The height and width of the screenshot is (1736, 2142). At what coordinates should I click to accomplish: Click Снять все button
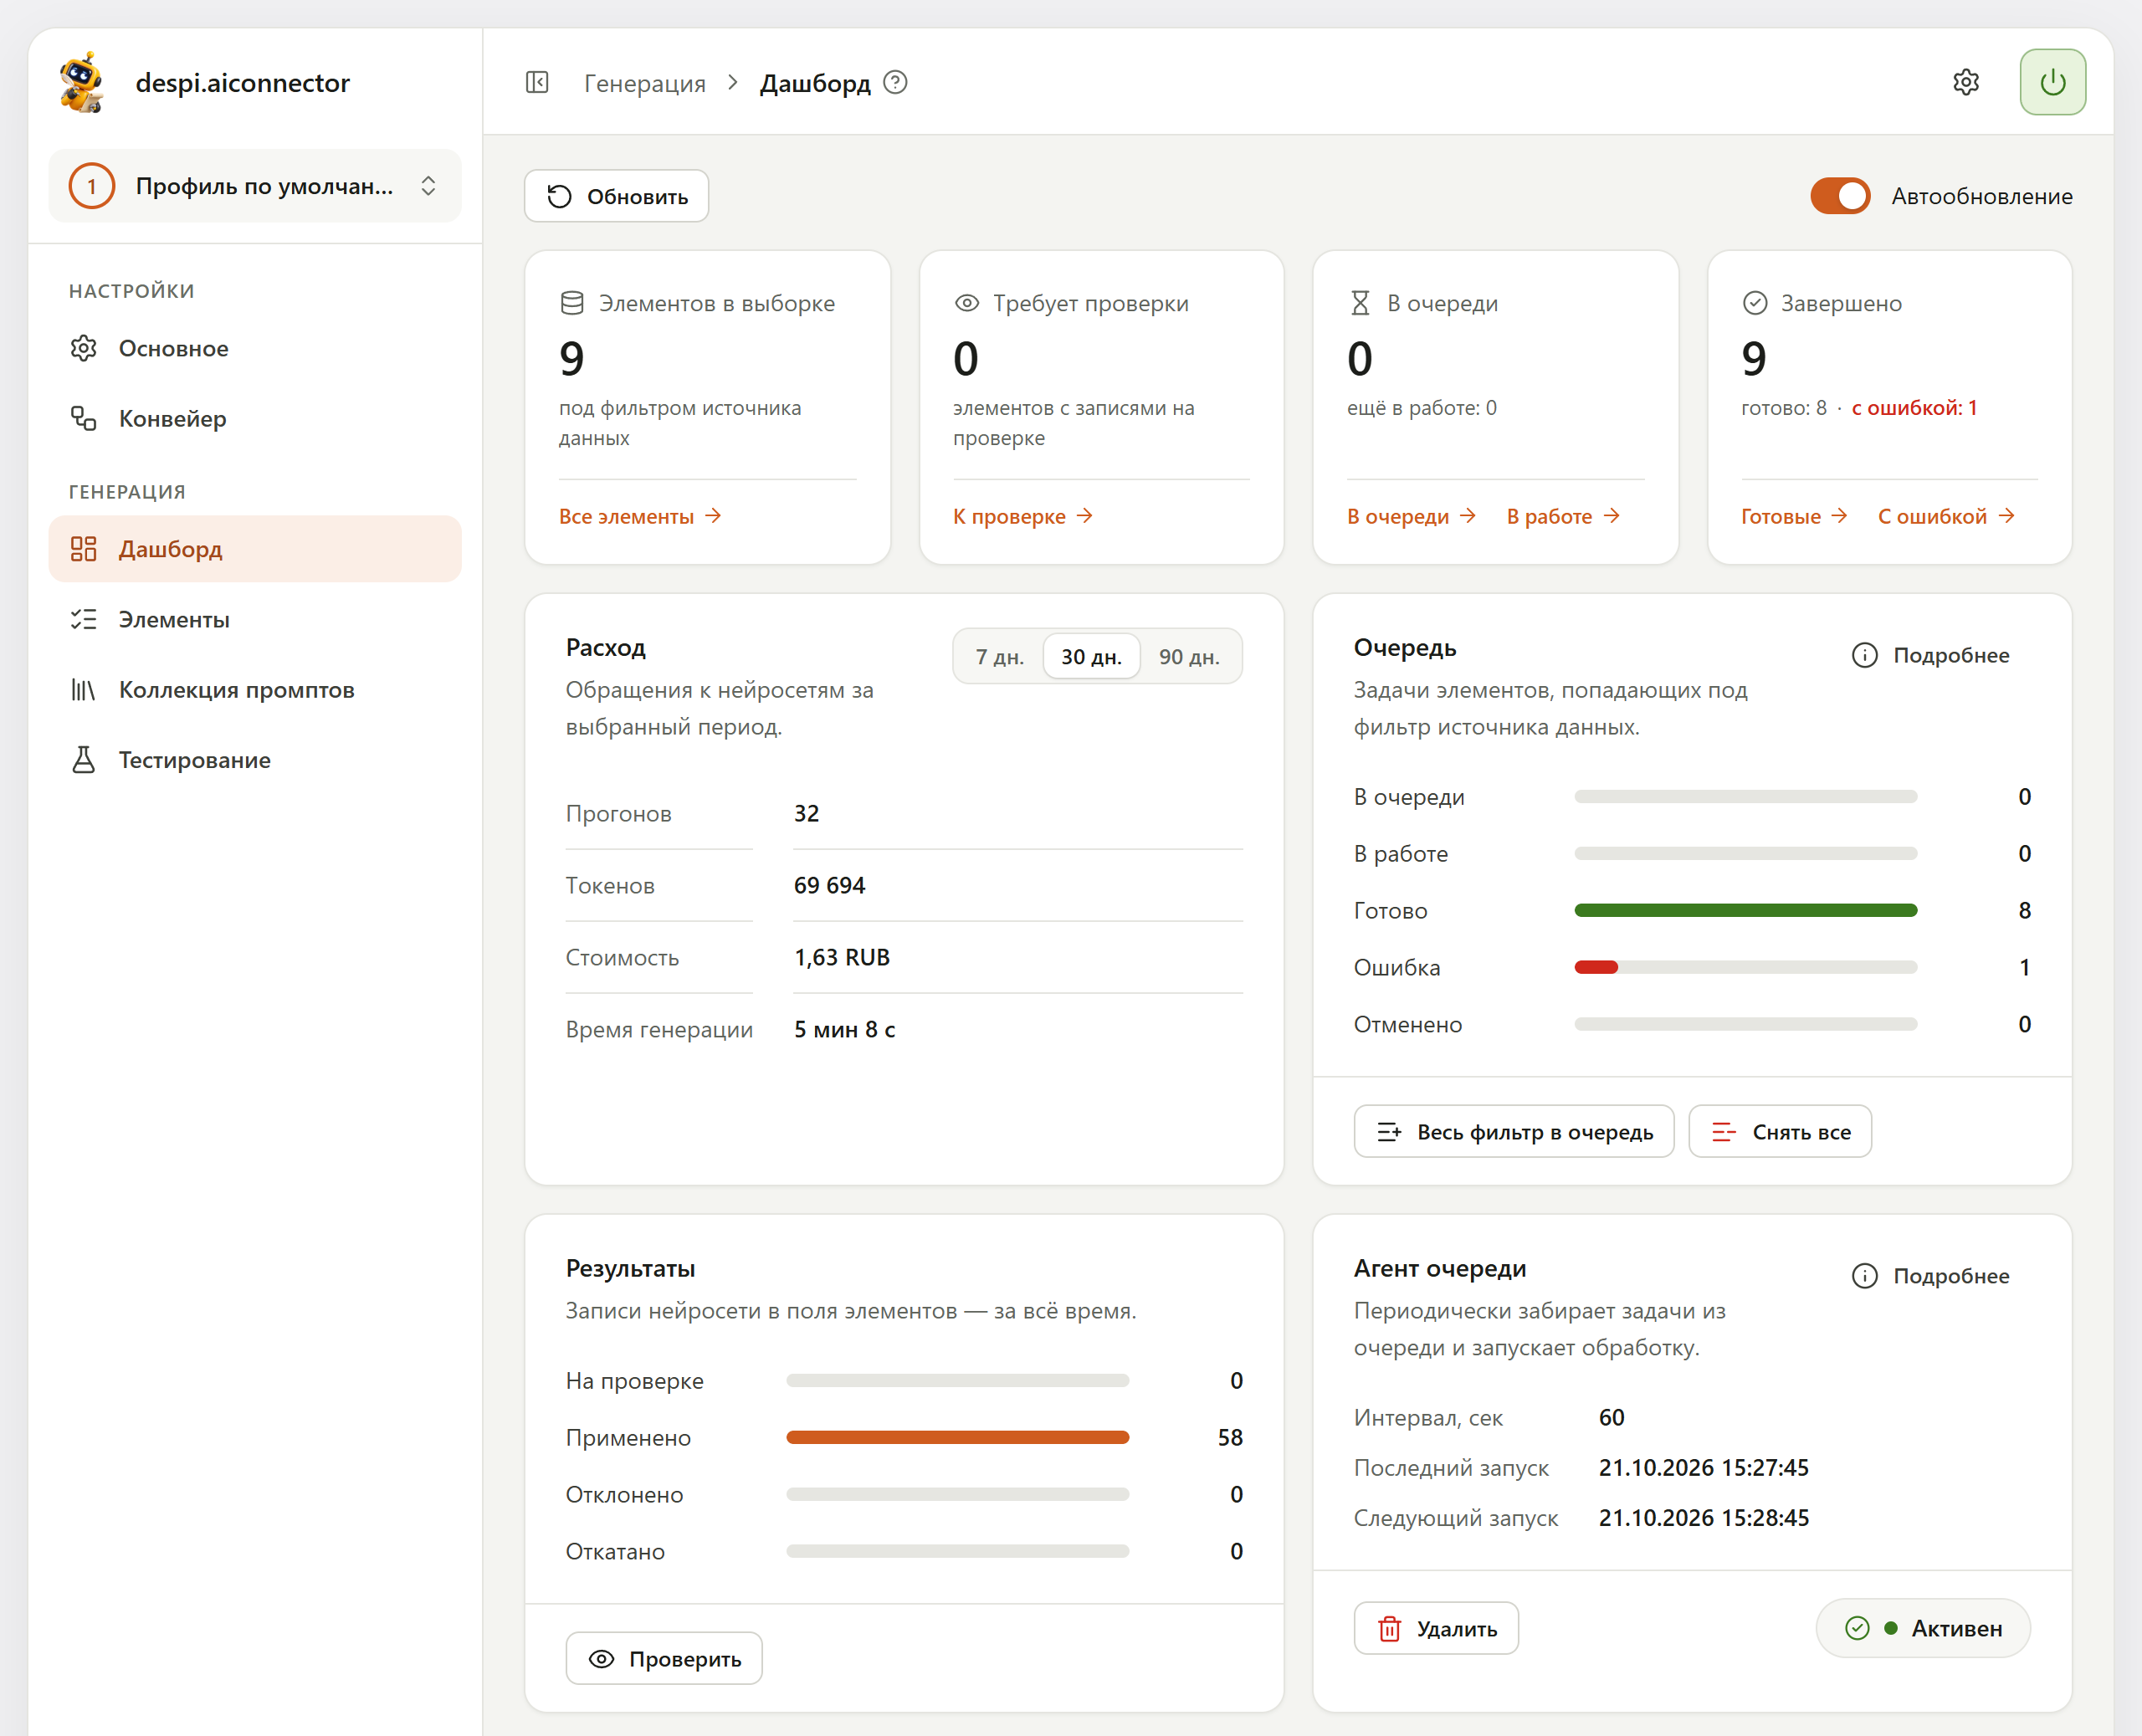click(1780, 1132)
